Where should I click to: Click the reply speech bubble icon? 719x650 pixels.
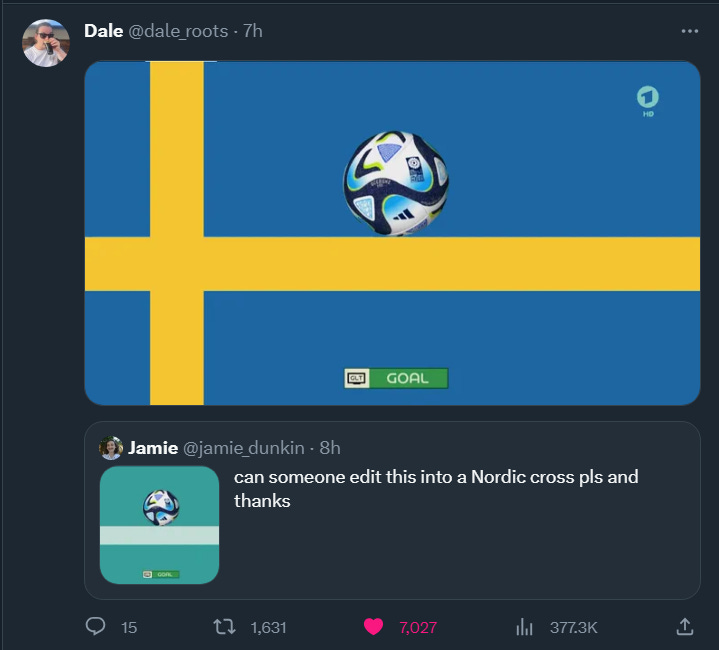tap(95, 626)
